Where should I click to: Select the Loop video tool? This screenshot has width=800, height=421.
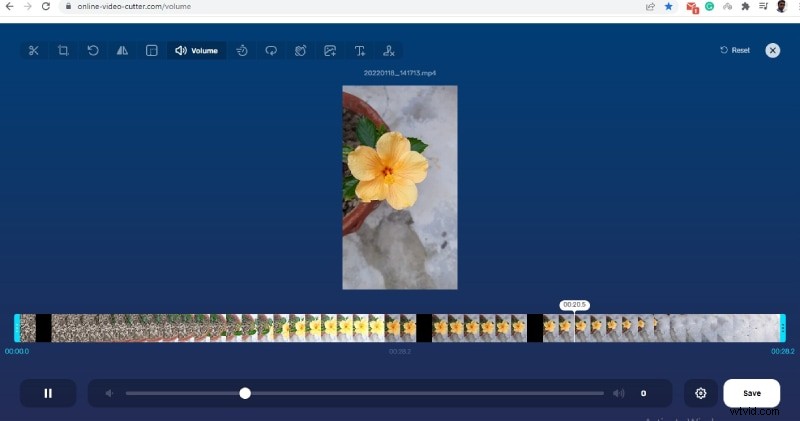coord(271,51)
